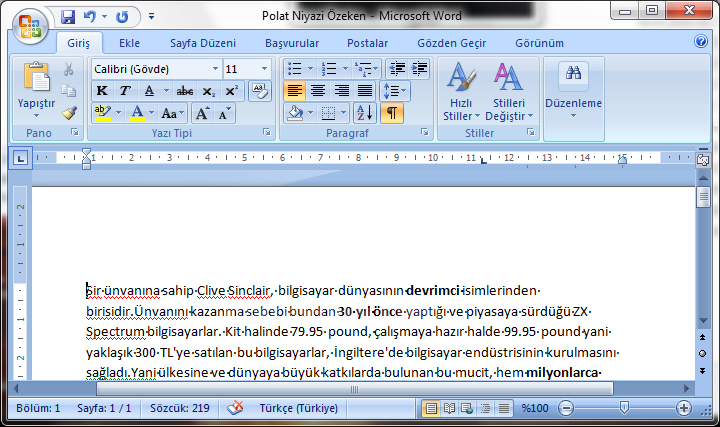
Task: Open the font size 11 dropdown
Action: [x=264, y=69]
